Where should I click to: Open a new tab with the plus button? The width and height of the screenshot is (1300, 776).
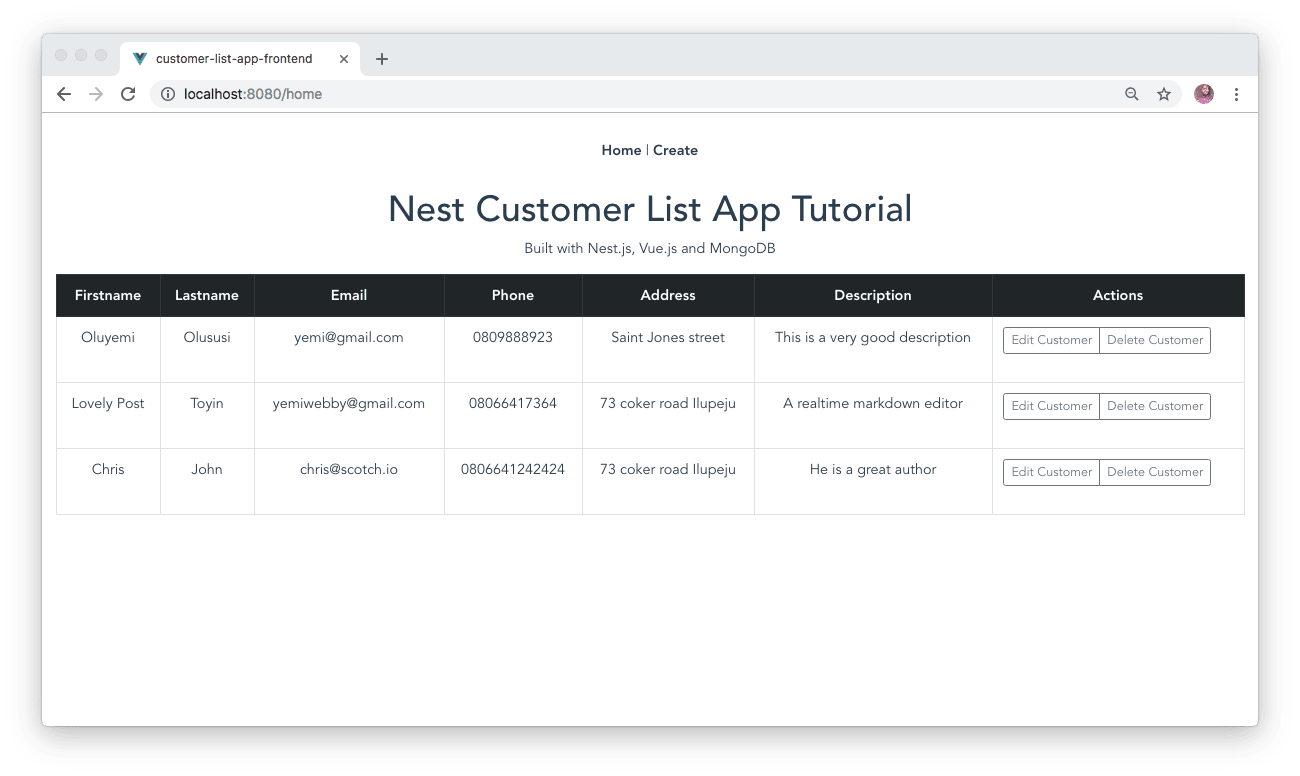[x=381, y=59]
